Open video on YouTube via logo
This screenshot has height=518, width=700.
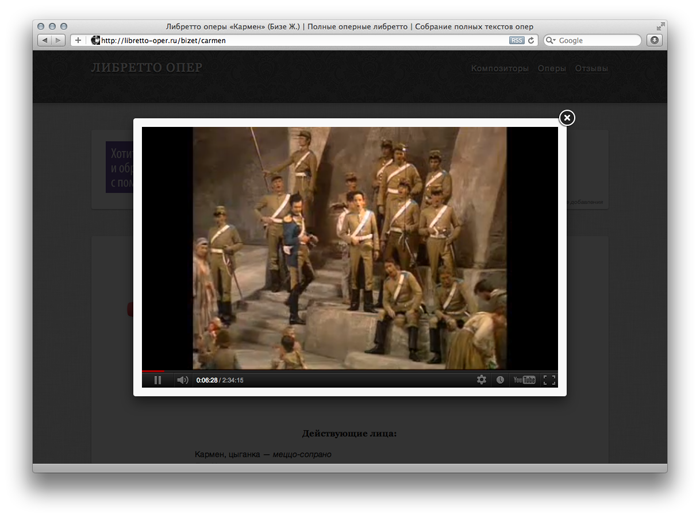pos(524,380)
